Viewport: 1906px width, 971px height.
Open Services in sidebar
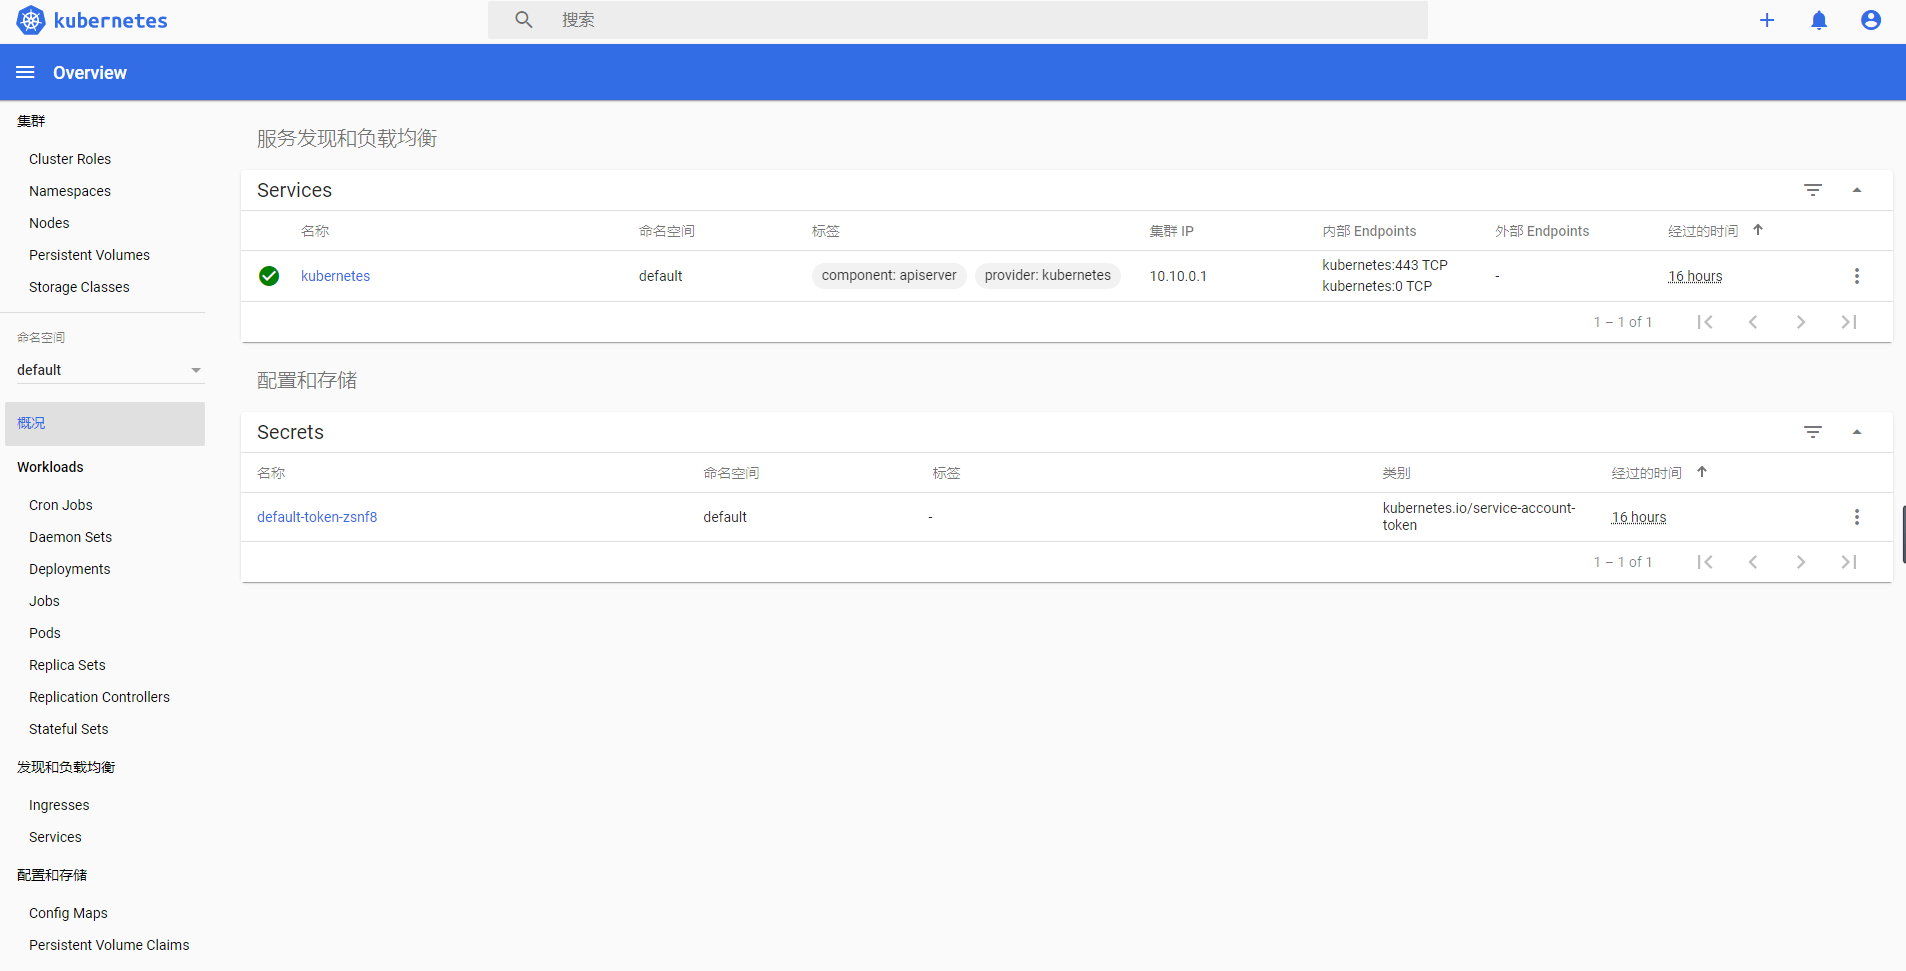tap(55, 837)
